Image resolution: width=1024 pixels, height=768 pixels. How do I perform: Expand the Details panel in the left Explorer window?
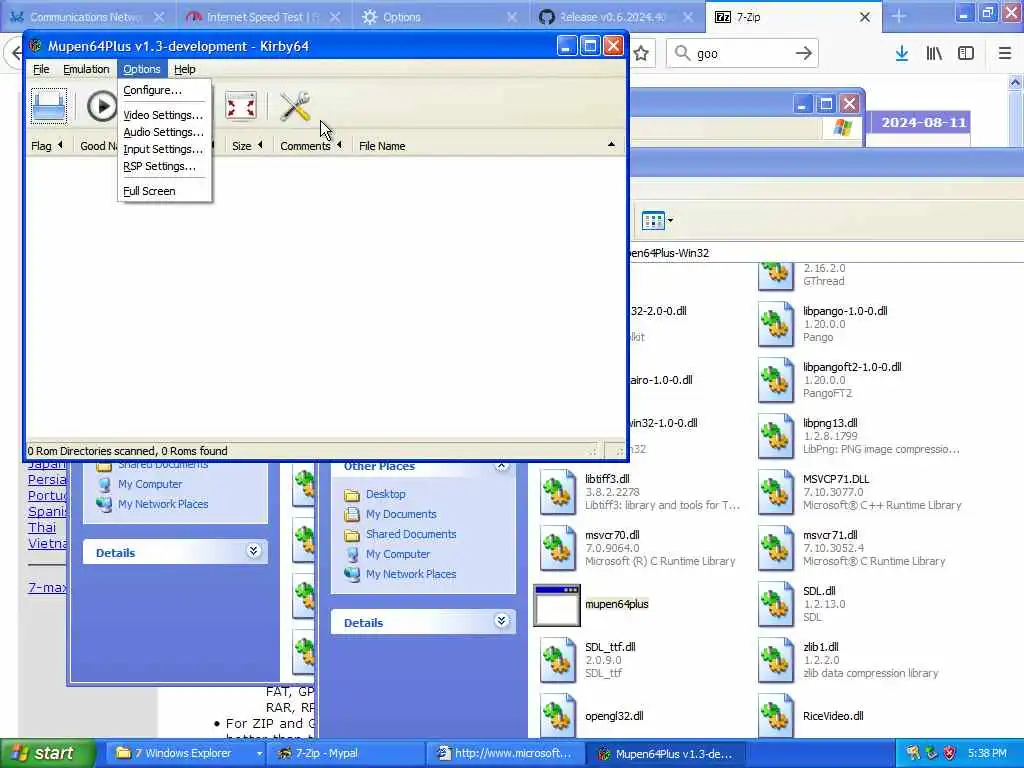[x=253, y=551]
